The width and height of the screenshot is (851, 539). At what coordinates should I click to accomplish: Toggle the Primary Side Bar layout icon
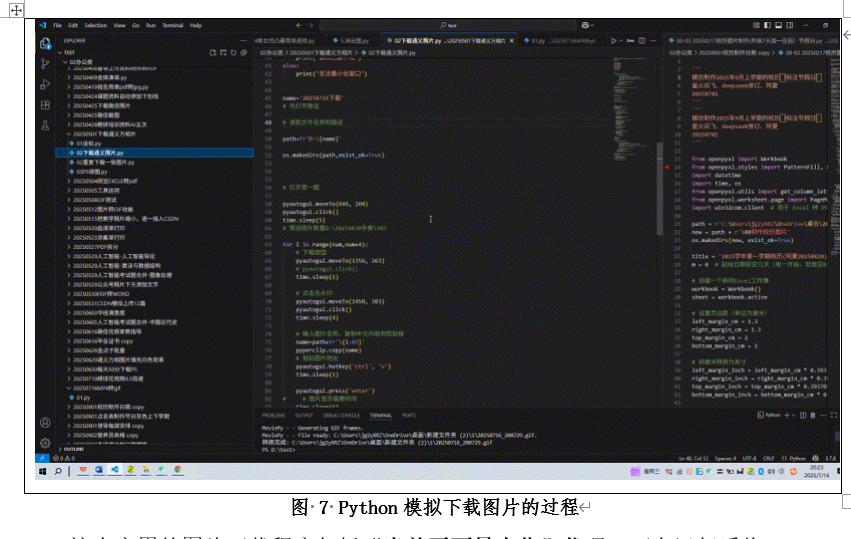pos(767,25)
